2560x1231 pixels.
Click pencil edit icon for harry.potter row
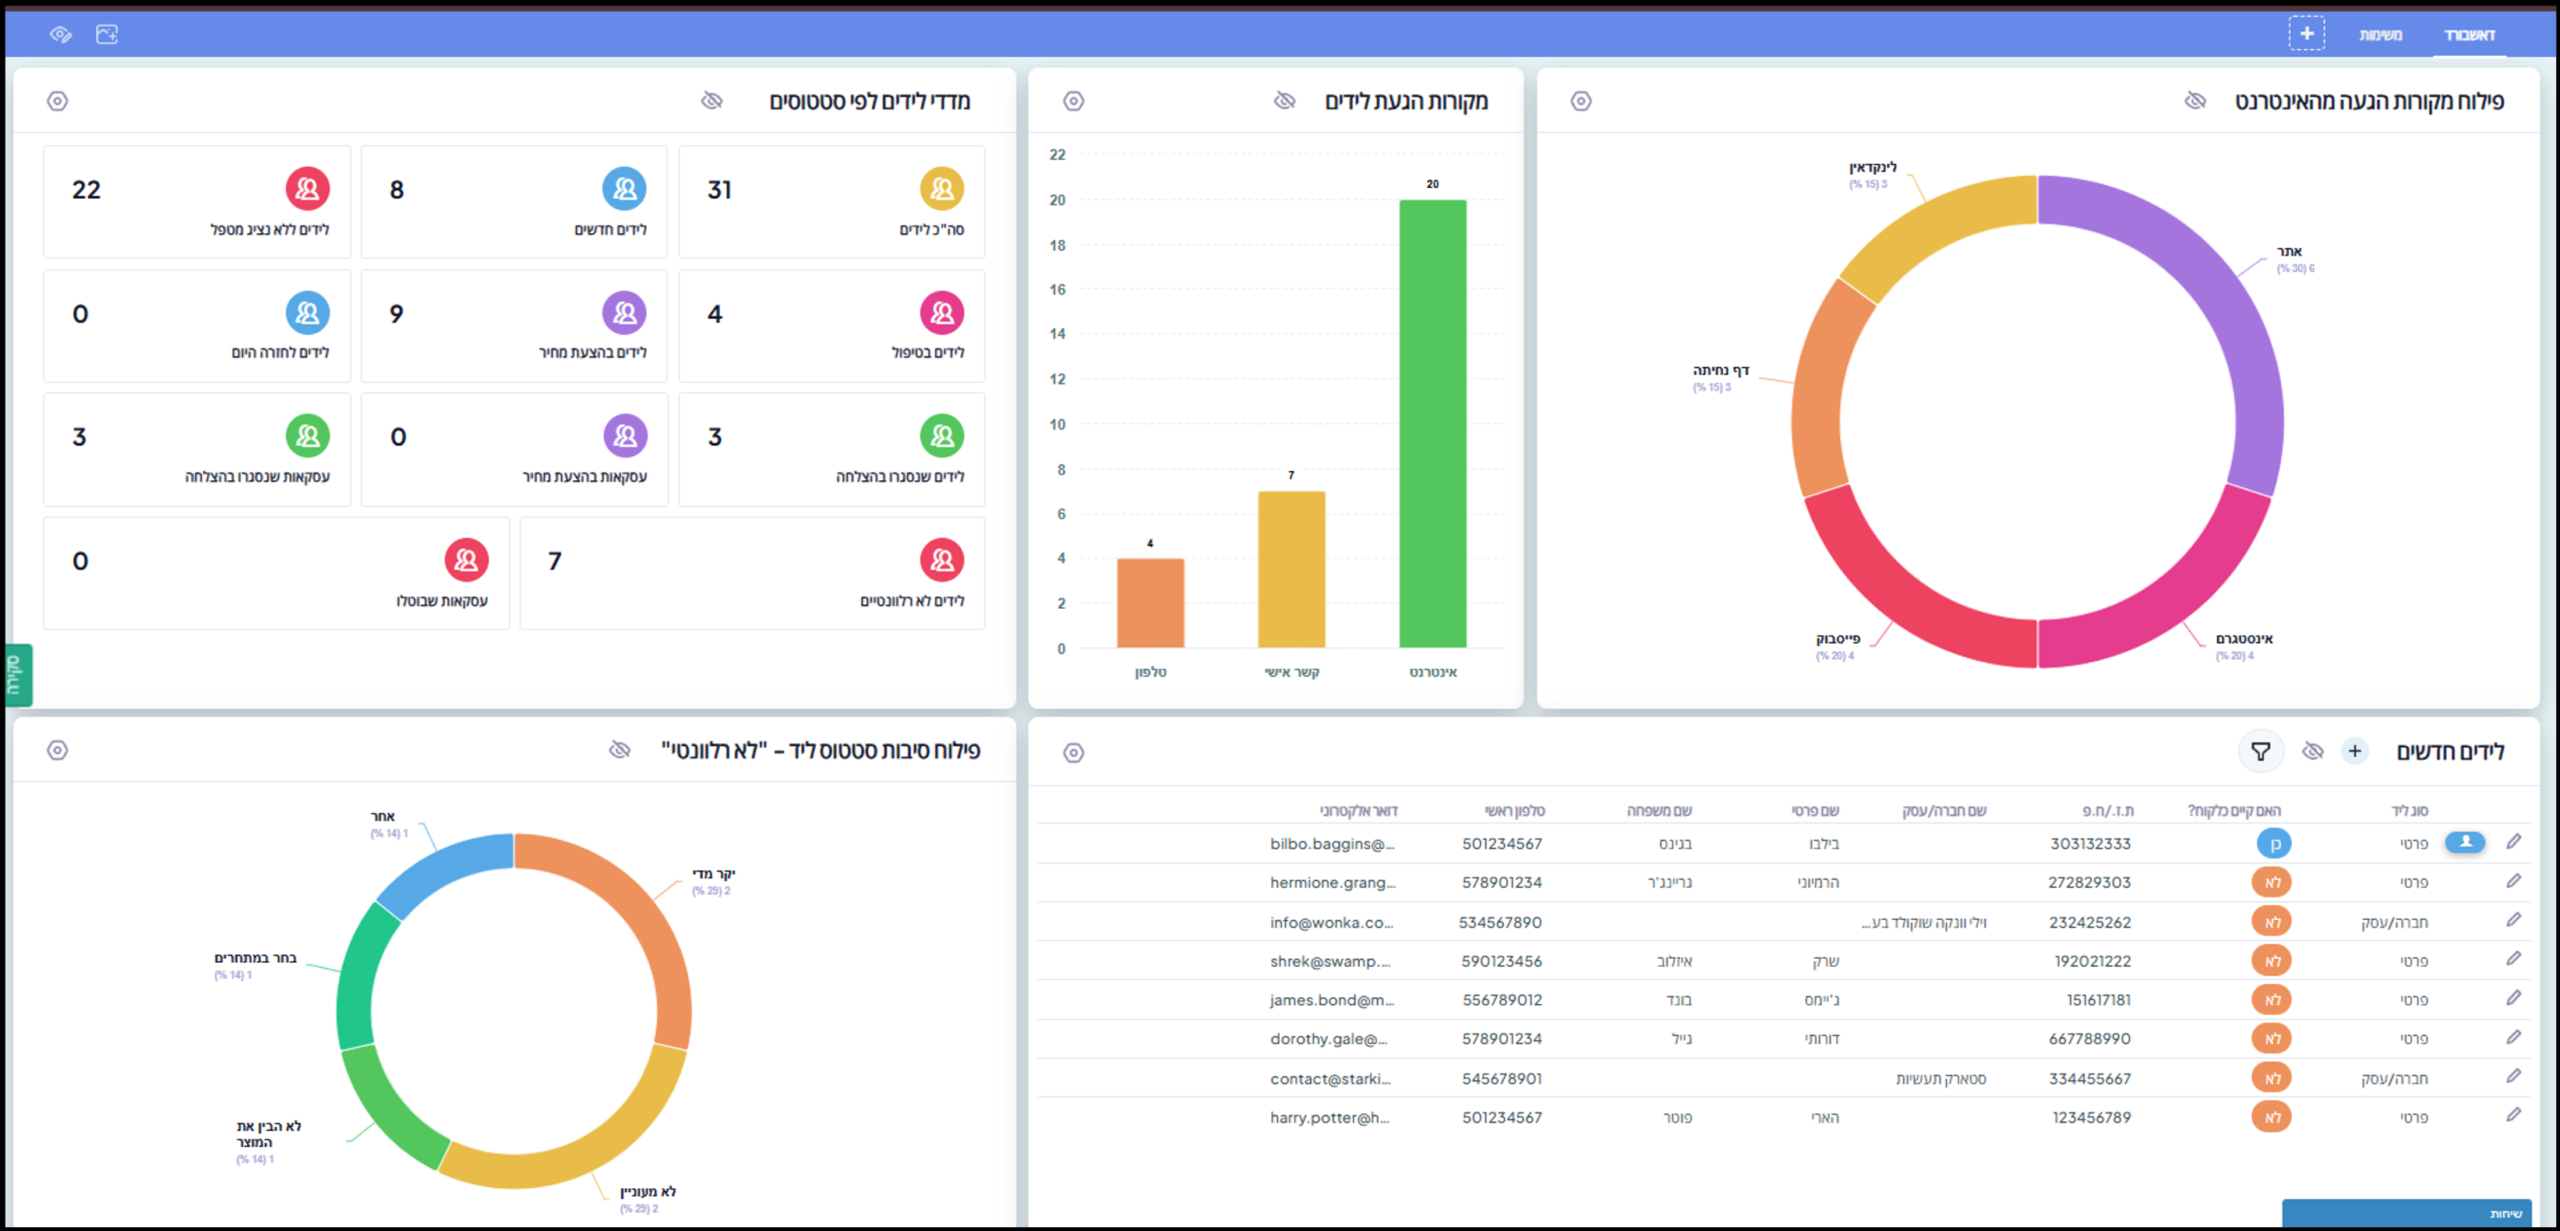click(2514, 1115)
